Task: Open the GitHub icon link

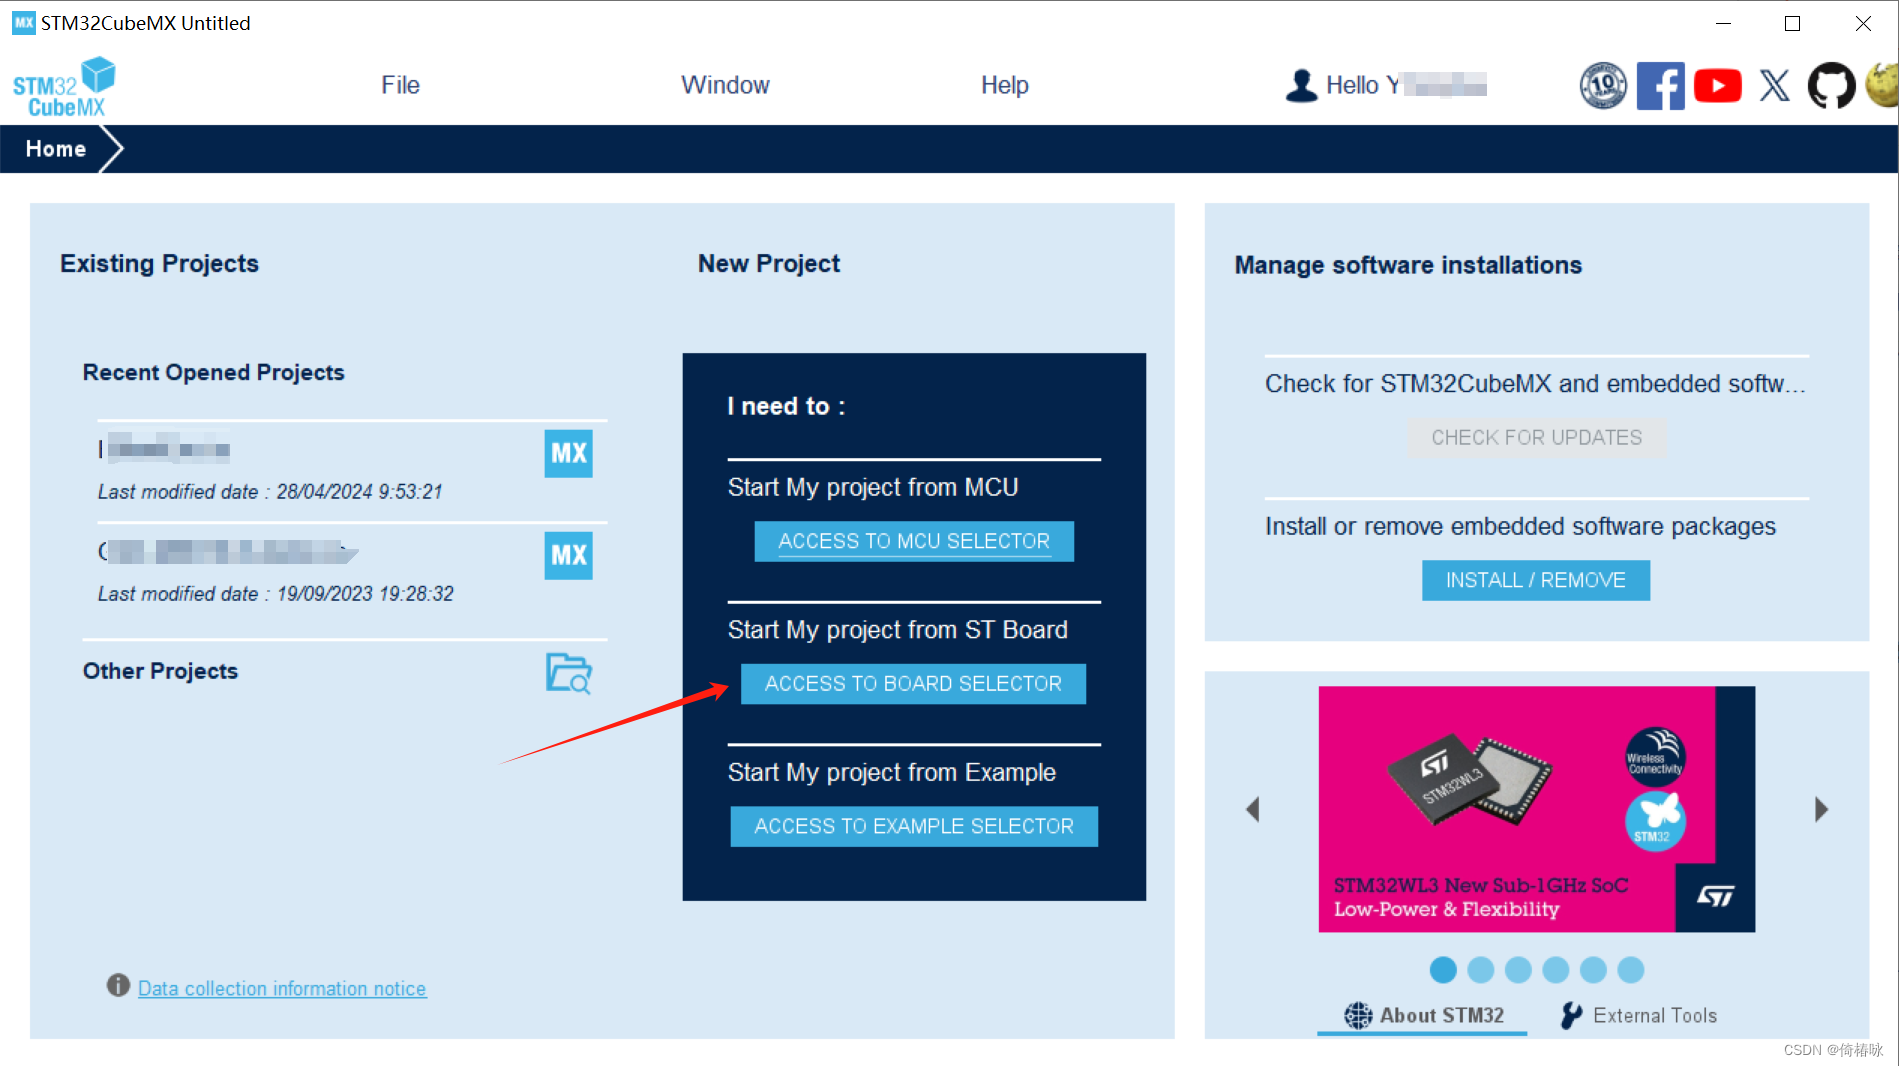Action: [x=1831, y=85]
